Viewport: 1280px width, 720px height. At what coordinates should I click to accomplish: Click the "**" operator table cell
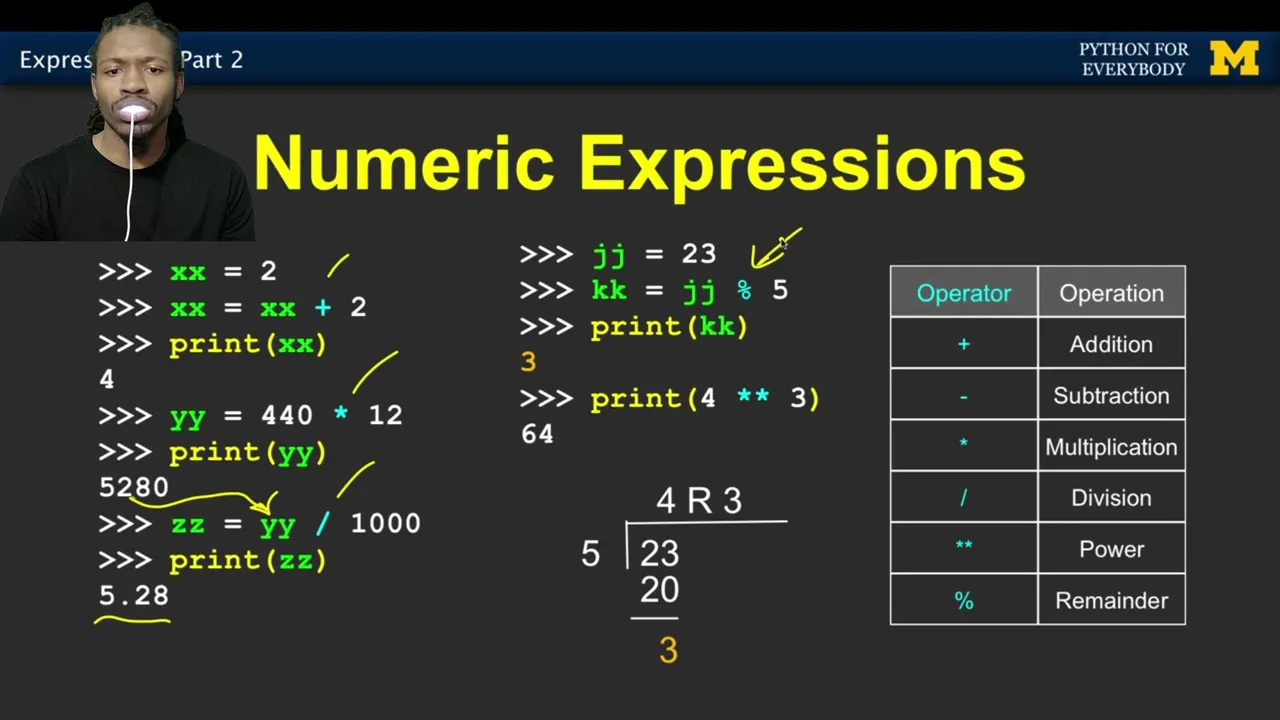pos(964,549)
